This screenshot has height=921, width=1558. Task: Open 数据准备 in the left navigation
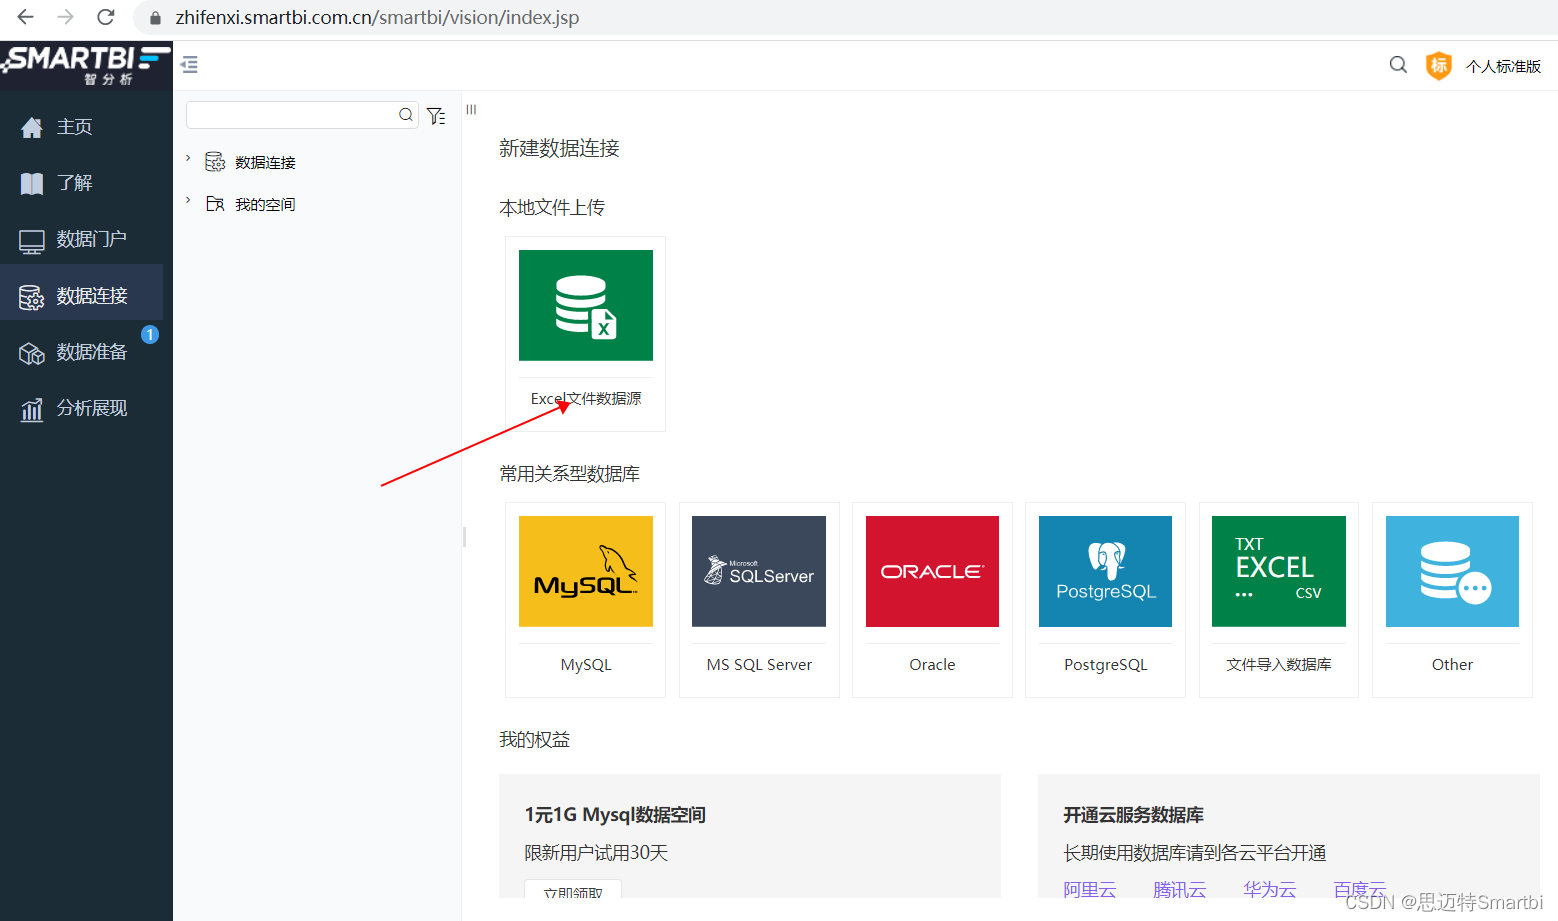(x=82, y=352)
